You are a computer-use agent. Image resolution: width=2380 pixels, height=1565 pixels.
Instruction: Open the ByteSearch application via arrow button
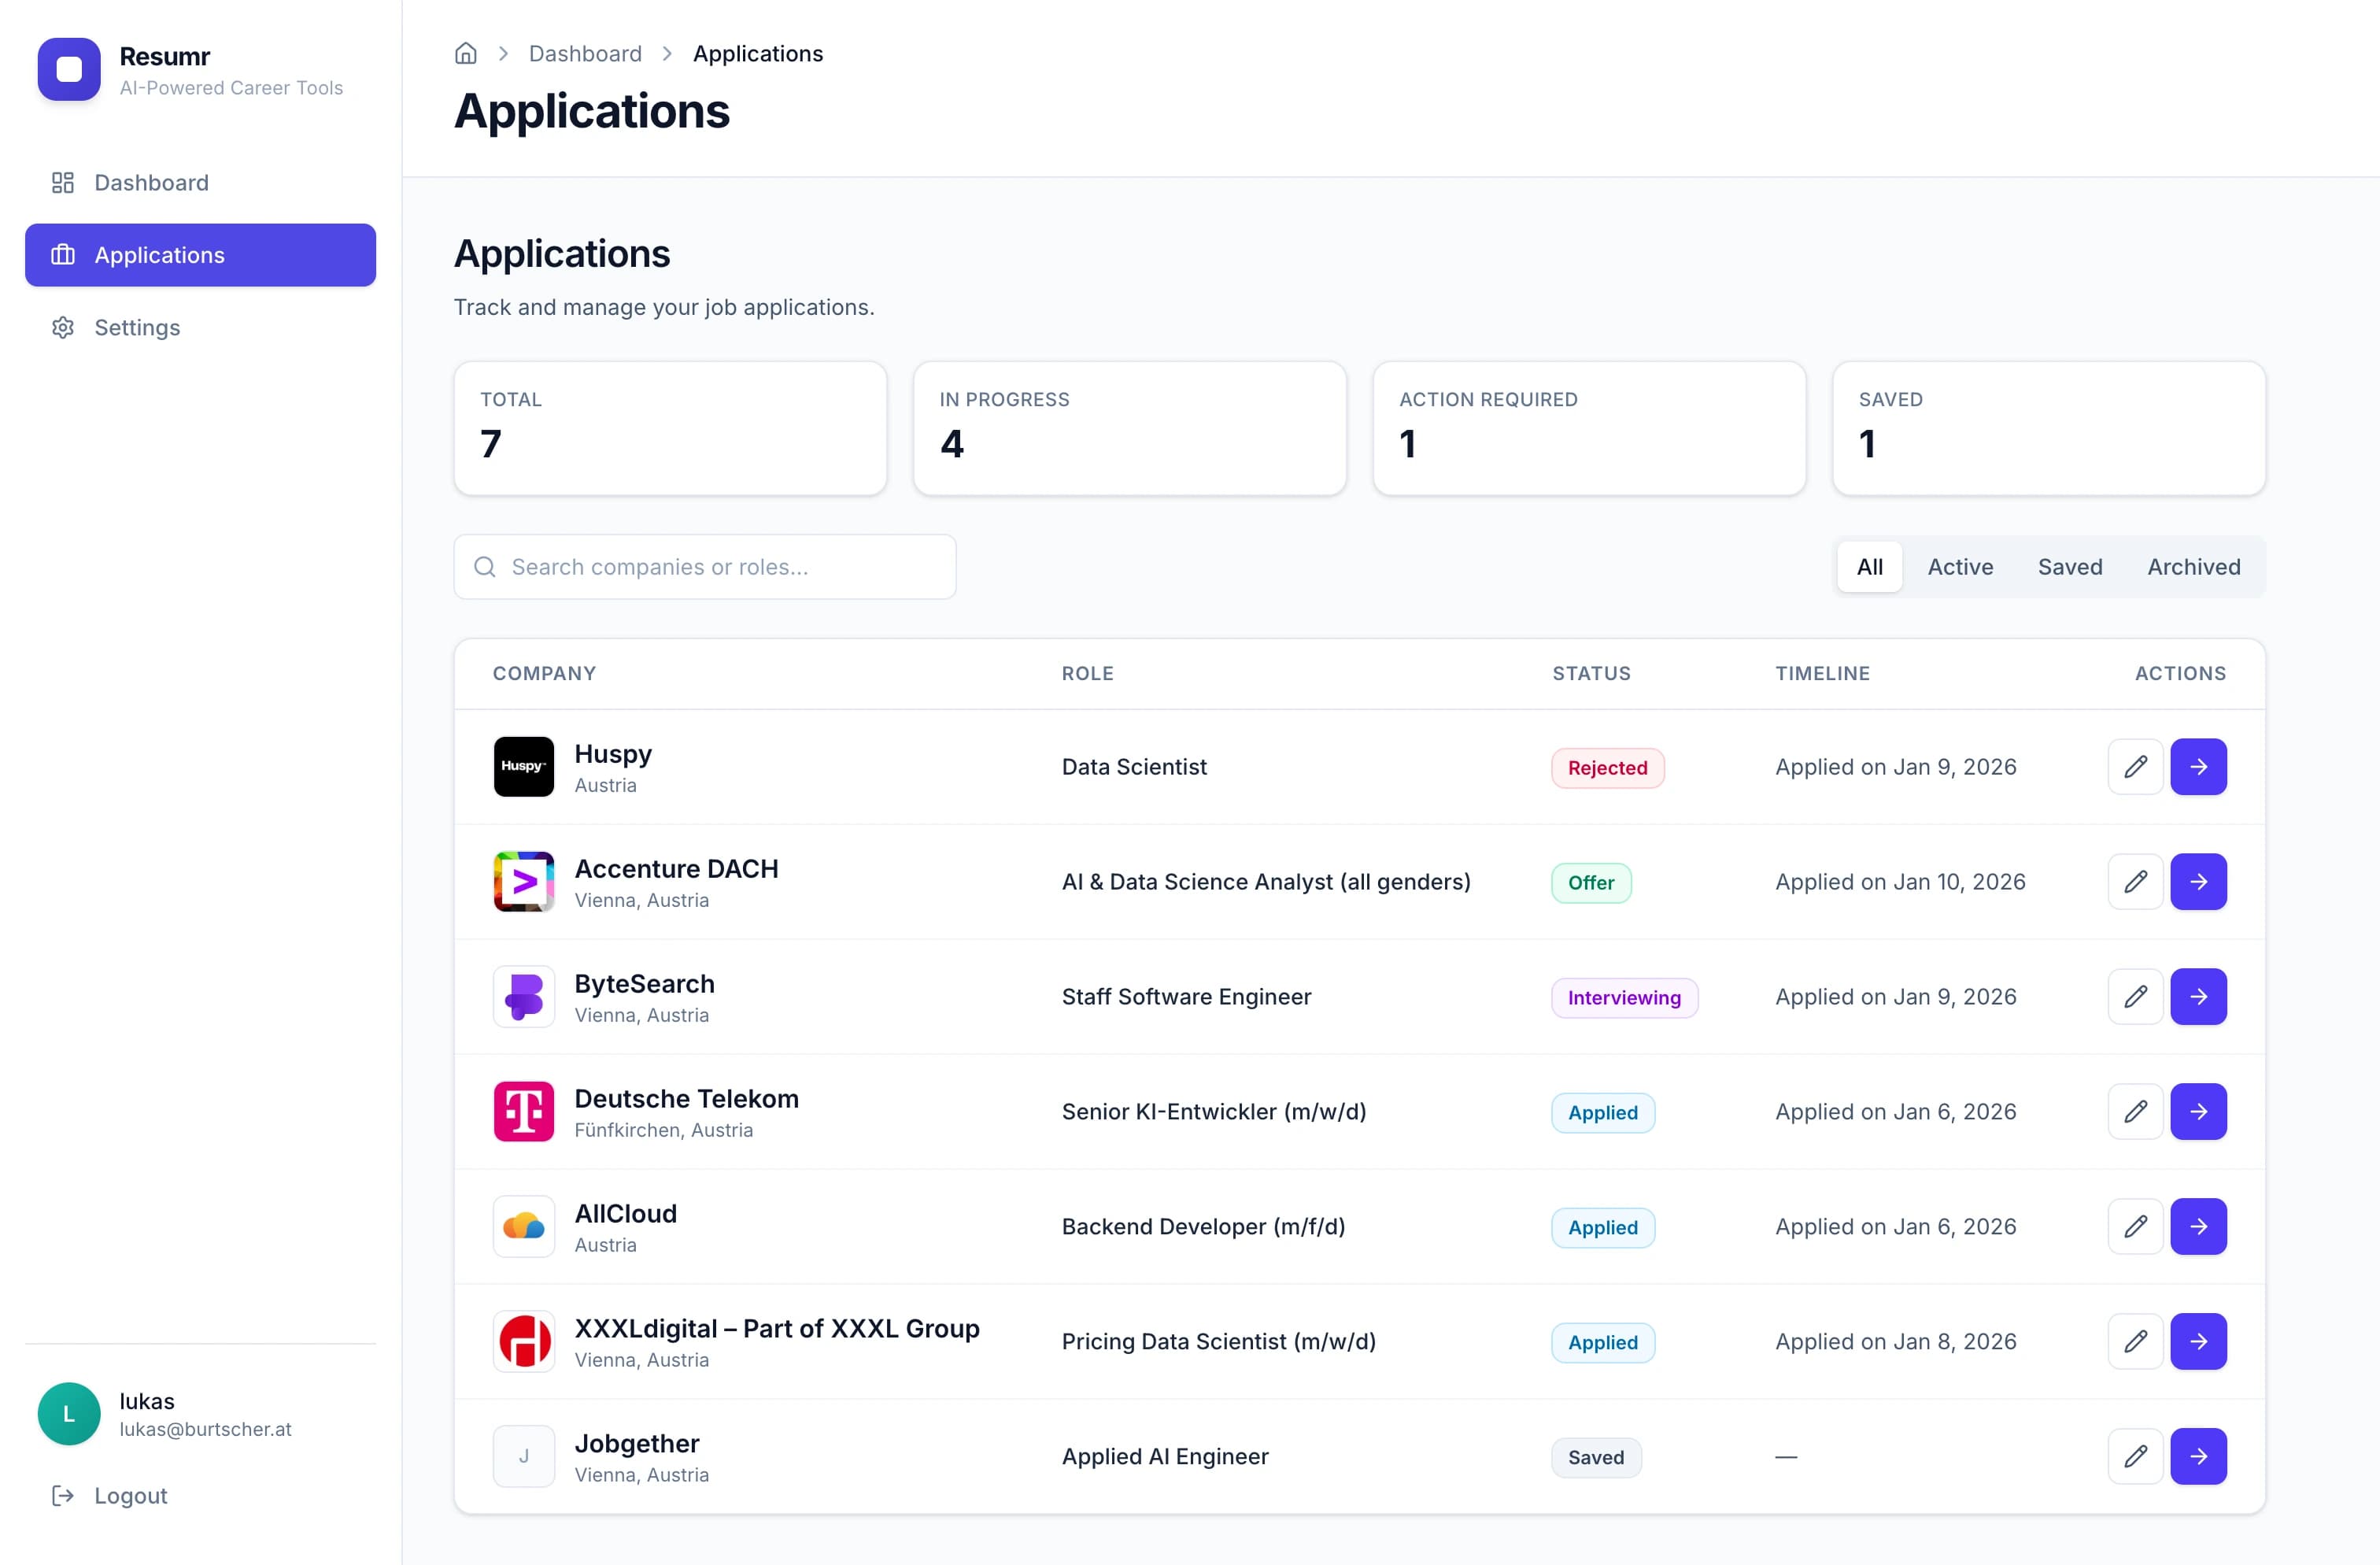click(x=2199, y=996)
